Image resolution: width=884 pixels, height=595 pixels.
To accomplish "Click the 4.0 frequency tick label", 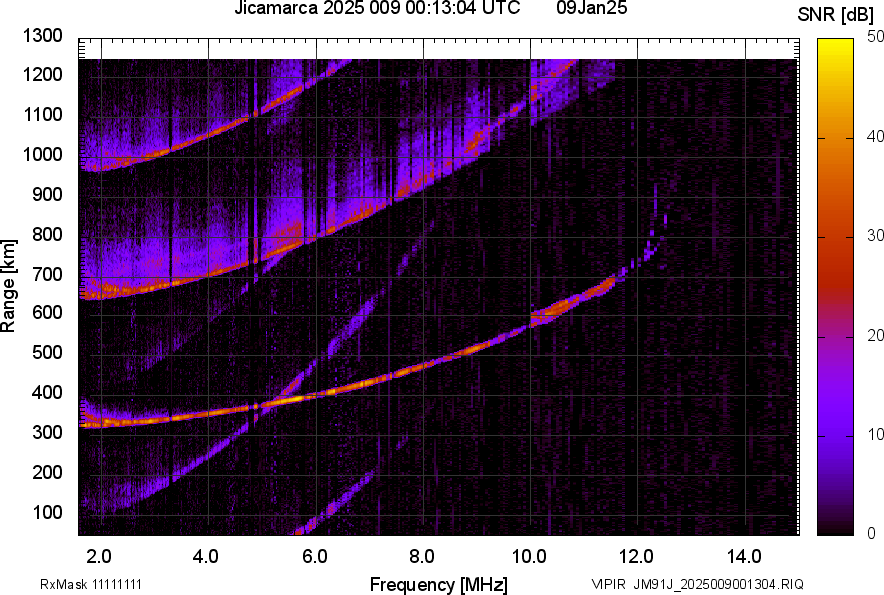I will click(x=206, y=556).
